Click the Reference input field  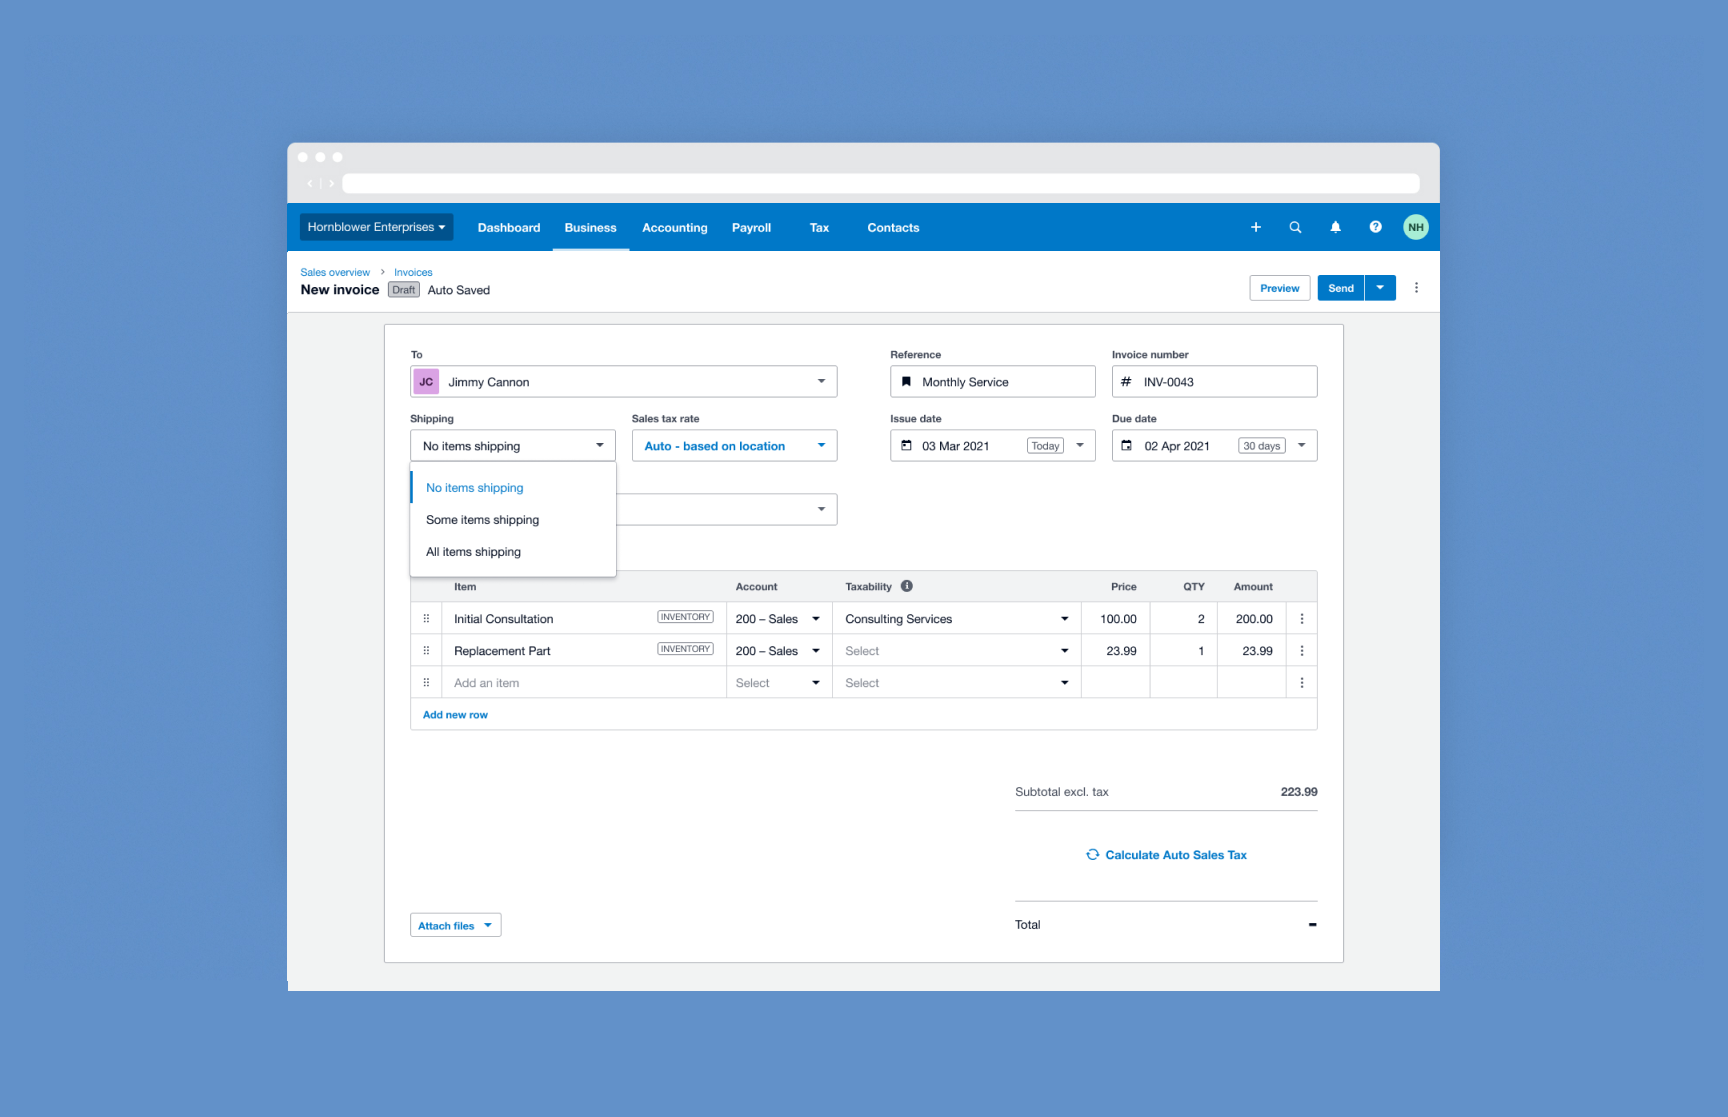[992, 382]
